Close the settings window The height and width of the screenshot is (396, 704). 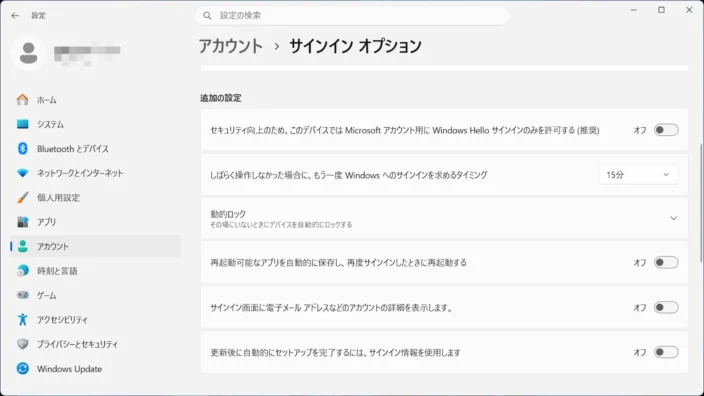[x=689, y=10]
